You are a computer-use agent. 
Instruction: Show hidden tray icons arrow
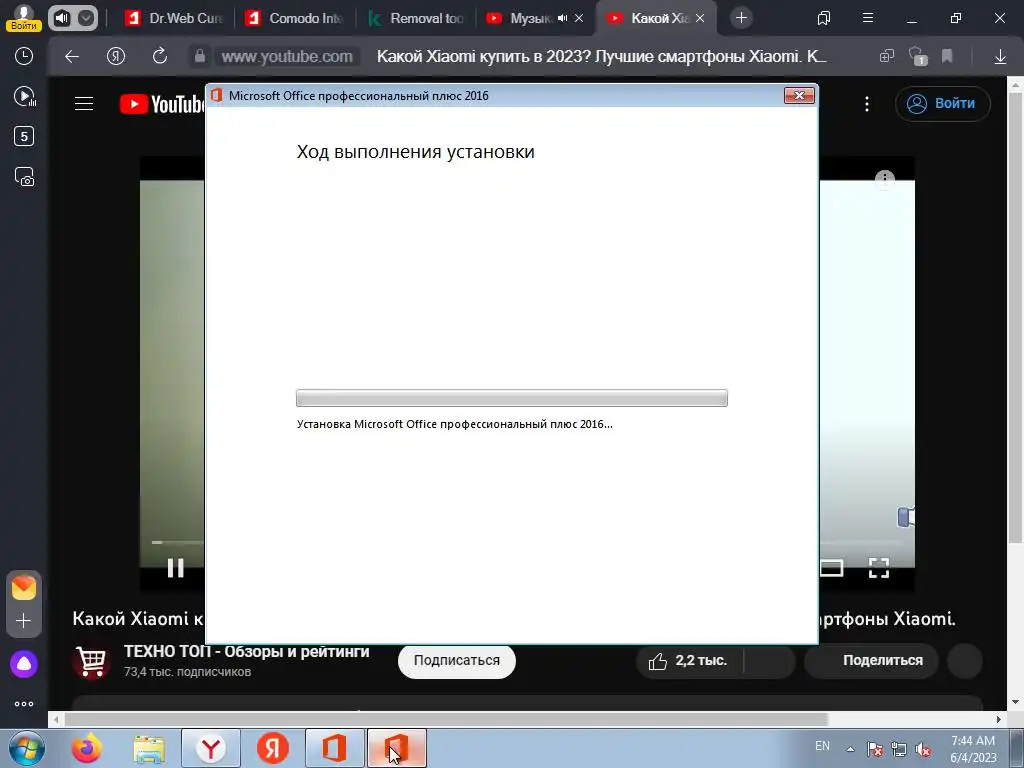pyautogui.click(x=850, y=749)
